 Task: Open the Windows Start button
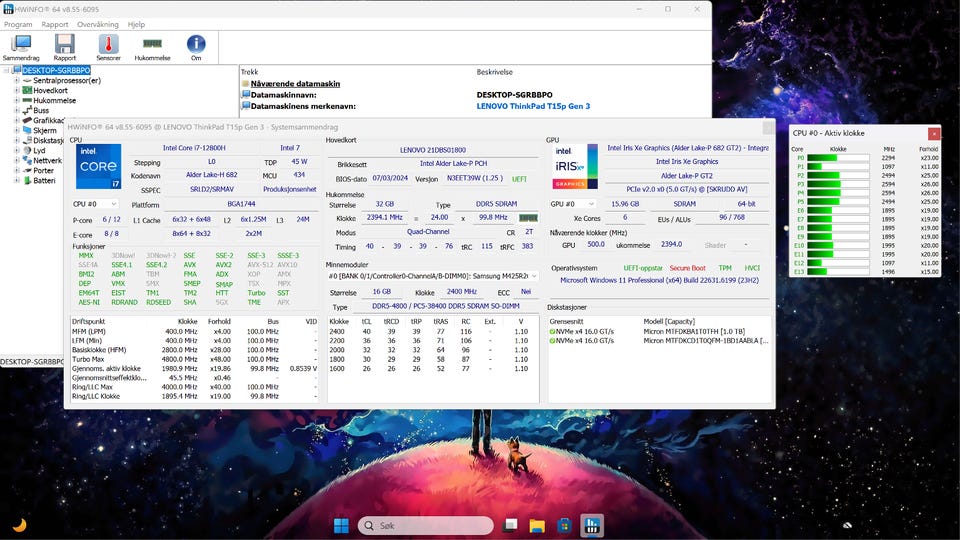[341, 525]
